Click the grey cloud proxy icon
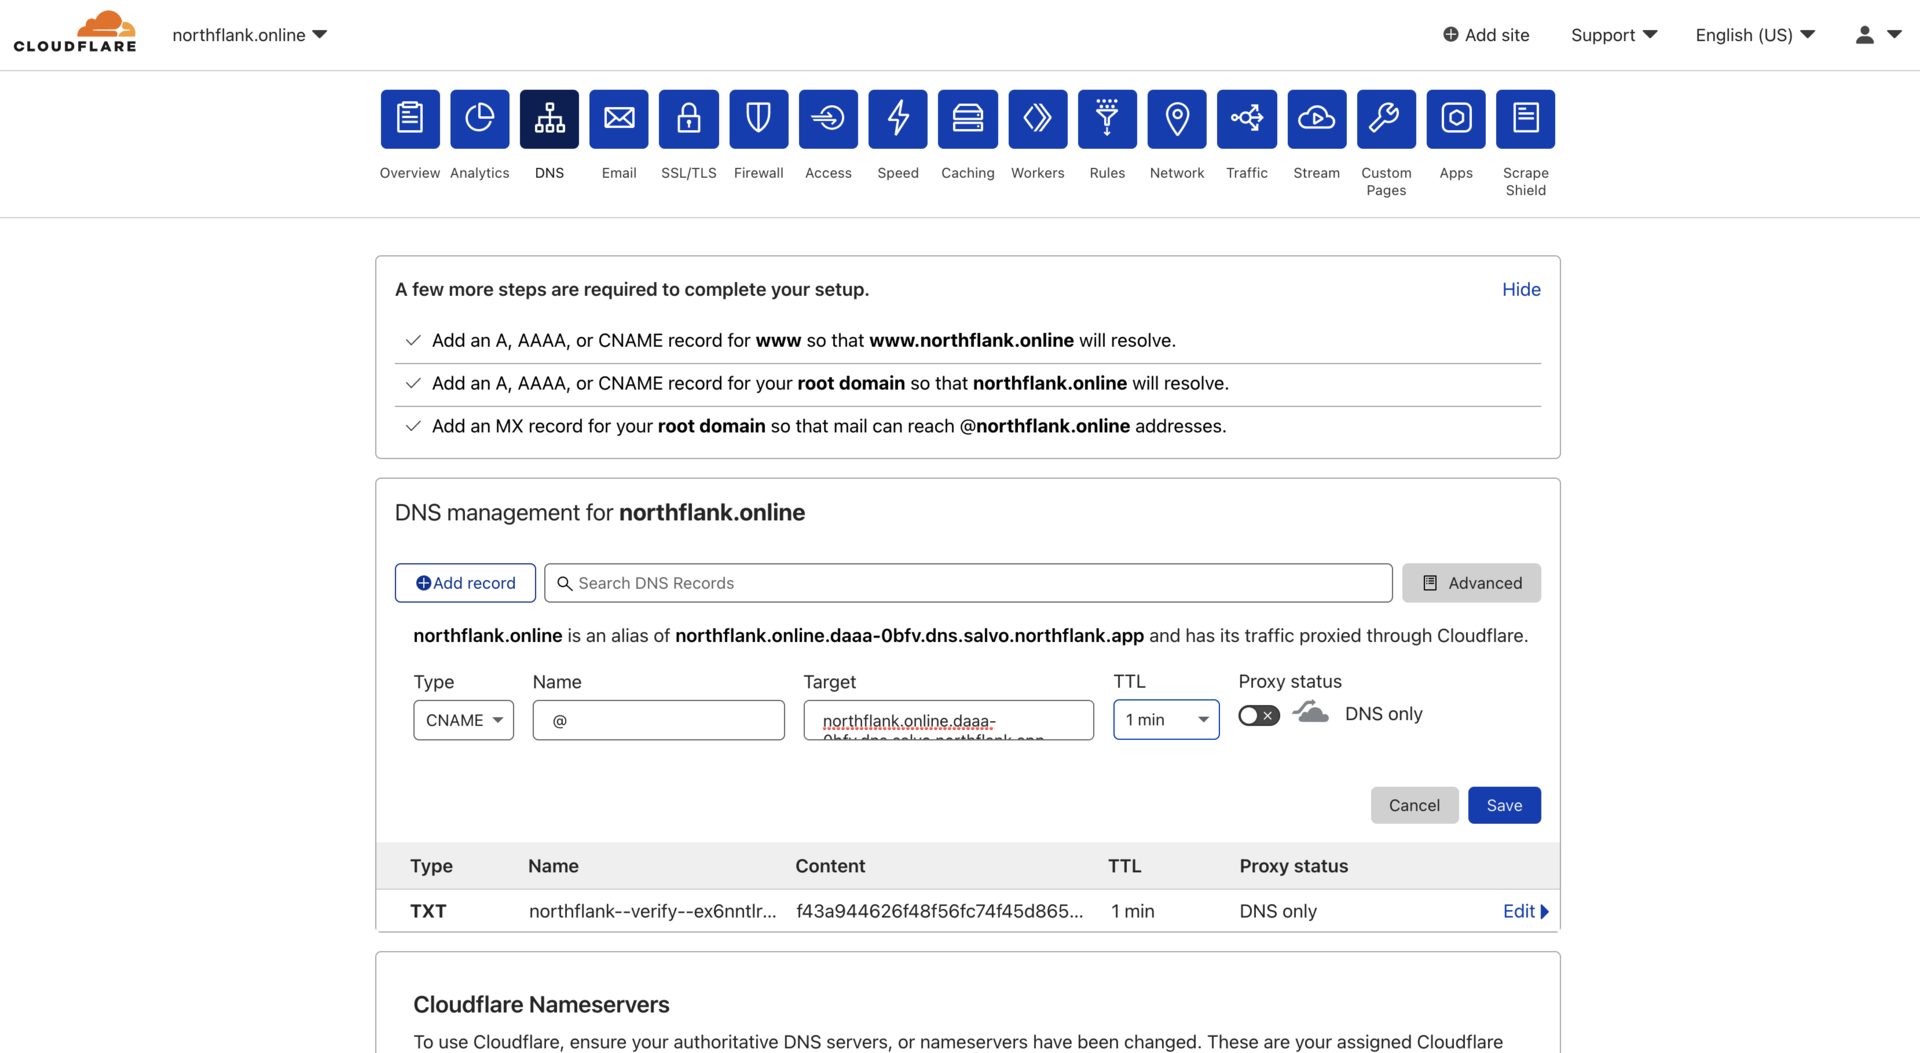Viewport: 1920px width, 1053px height. pos(1311,713)
